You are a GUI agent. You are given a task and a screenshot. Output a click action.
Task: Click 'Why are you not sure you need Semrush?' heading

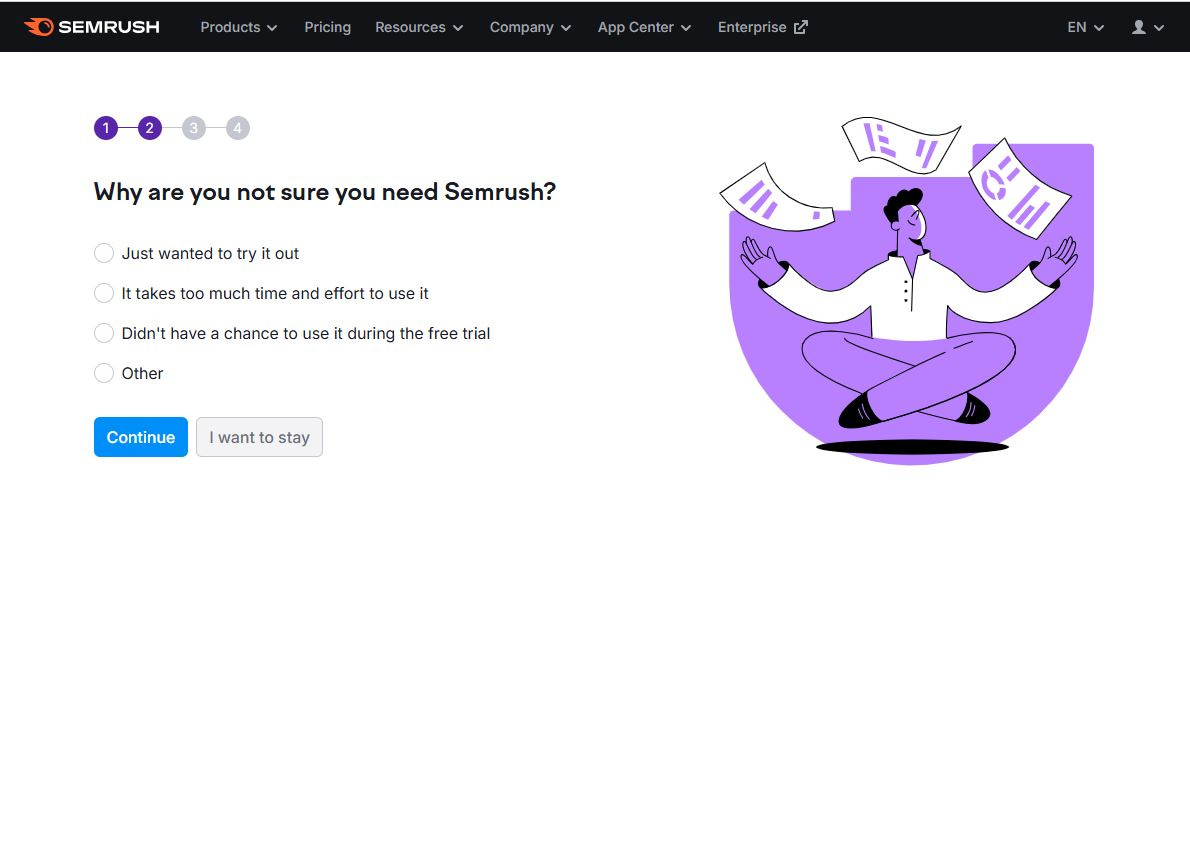click(x=325, y=192)
